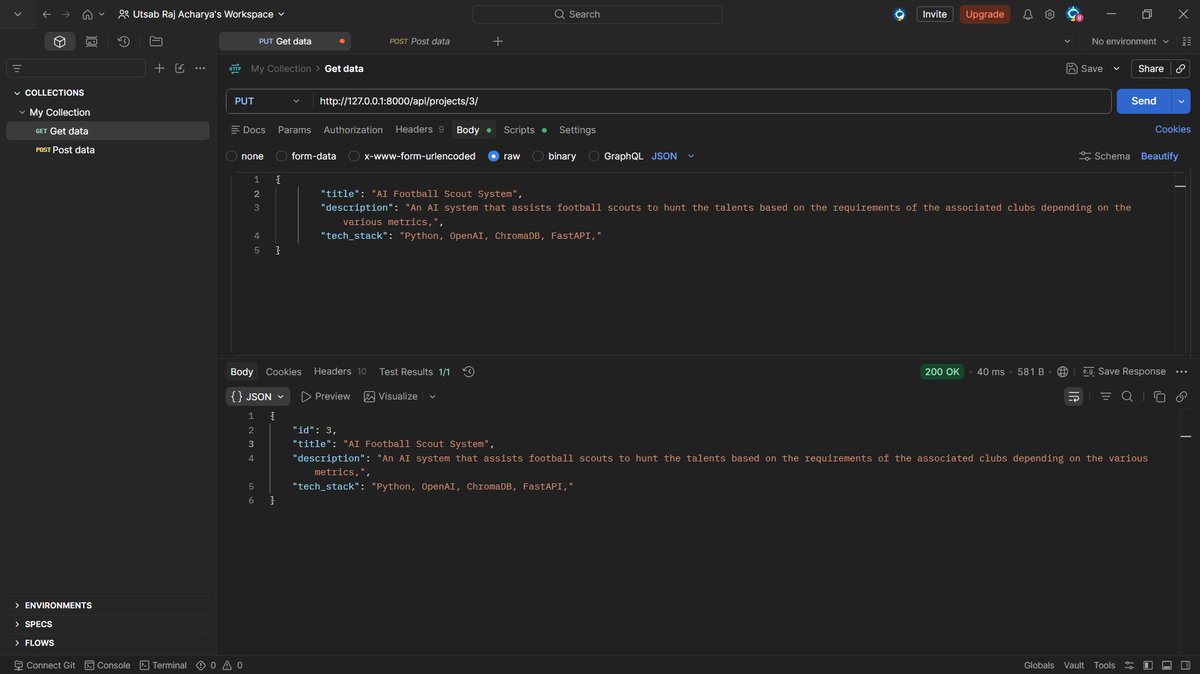Open the request Settings tab
This screenshot has width=1200, height=674.
[x=577, y=130]
